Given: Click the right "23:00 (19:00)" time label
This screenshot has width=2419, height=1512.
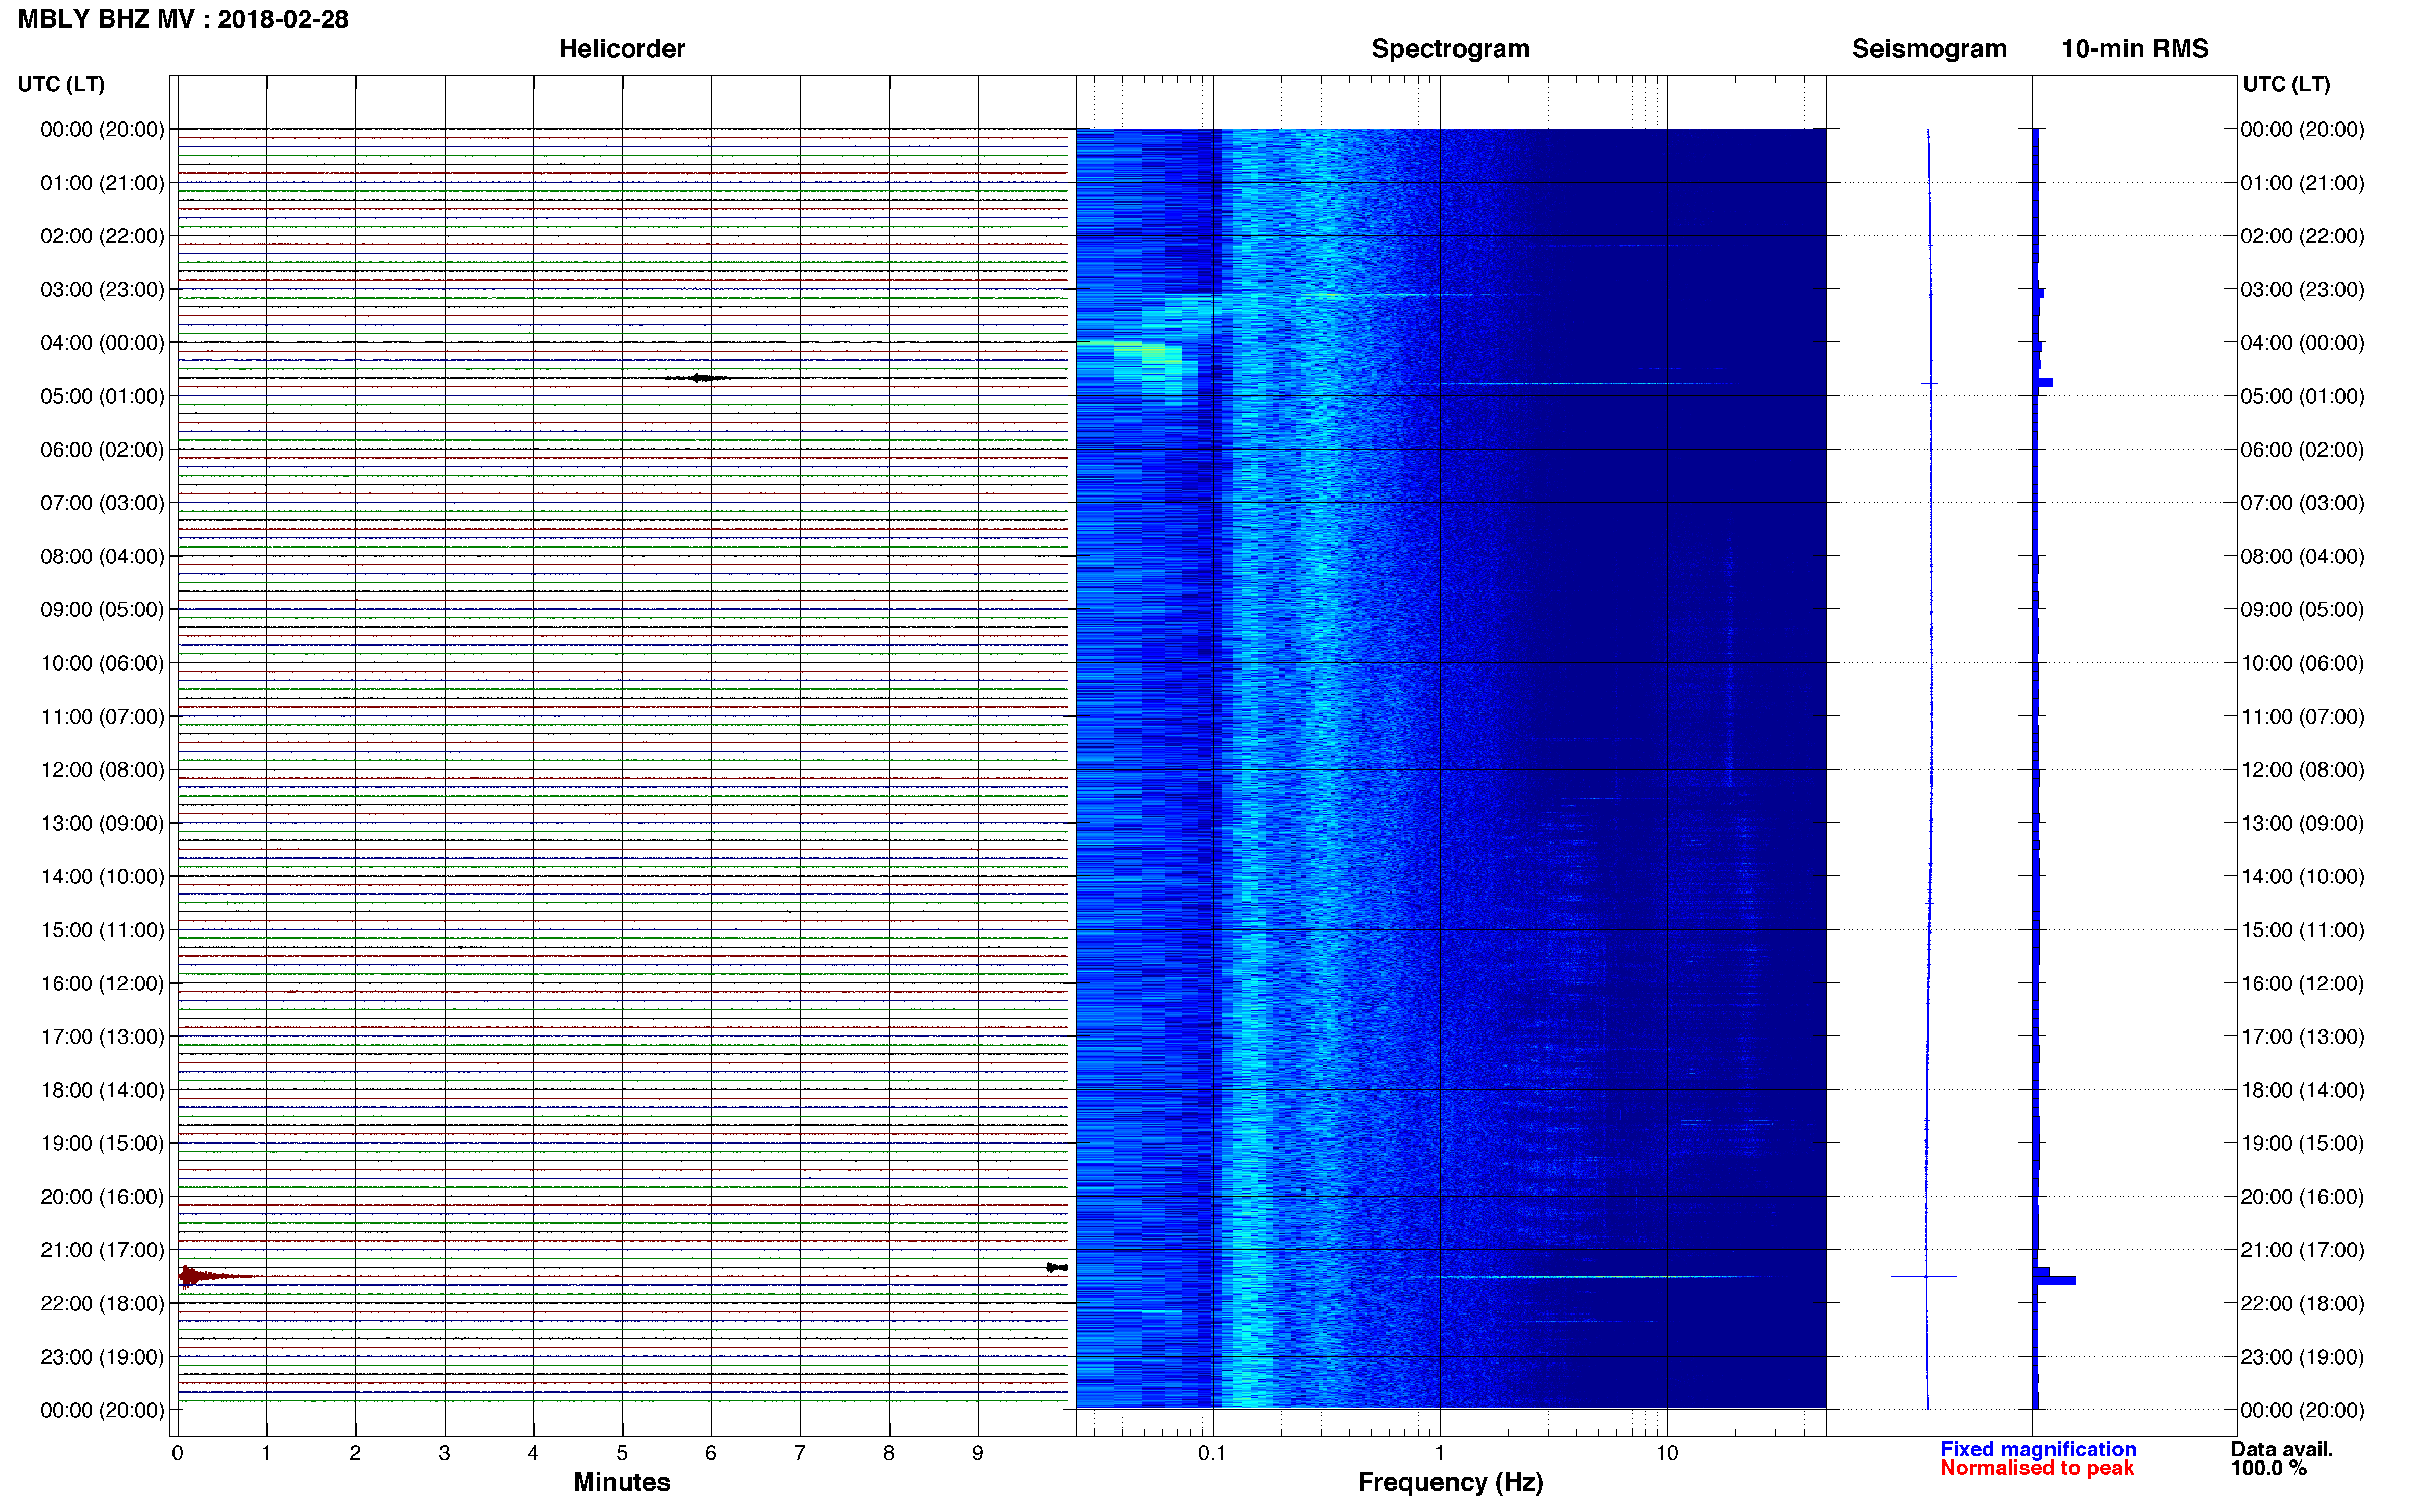Looking at the screenshot, I should pos(2302,1357).
